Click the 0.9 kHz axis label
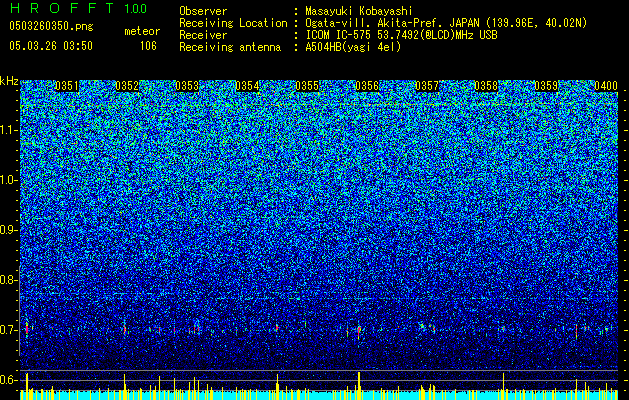Viewport: 629px width, 400px height. tap(8, 230)
